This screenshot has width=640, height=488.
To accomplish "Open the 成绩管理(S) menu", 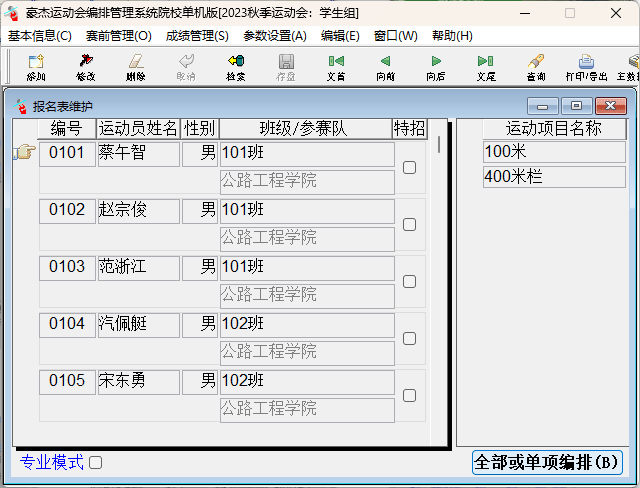I will point(197,36).
